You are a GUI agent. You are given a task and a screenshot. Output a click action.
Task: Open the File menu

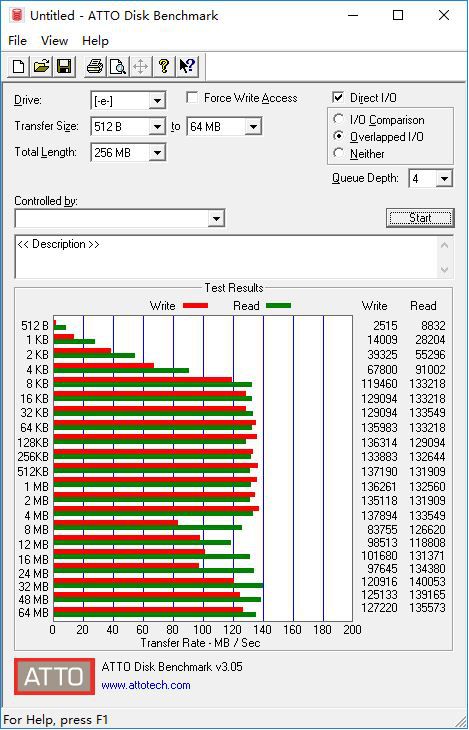(x=18, y=41)
